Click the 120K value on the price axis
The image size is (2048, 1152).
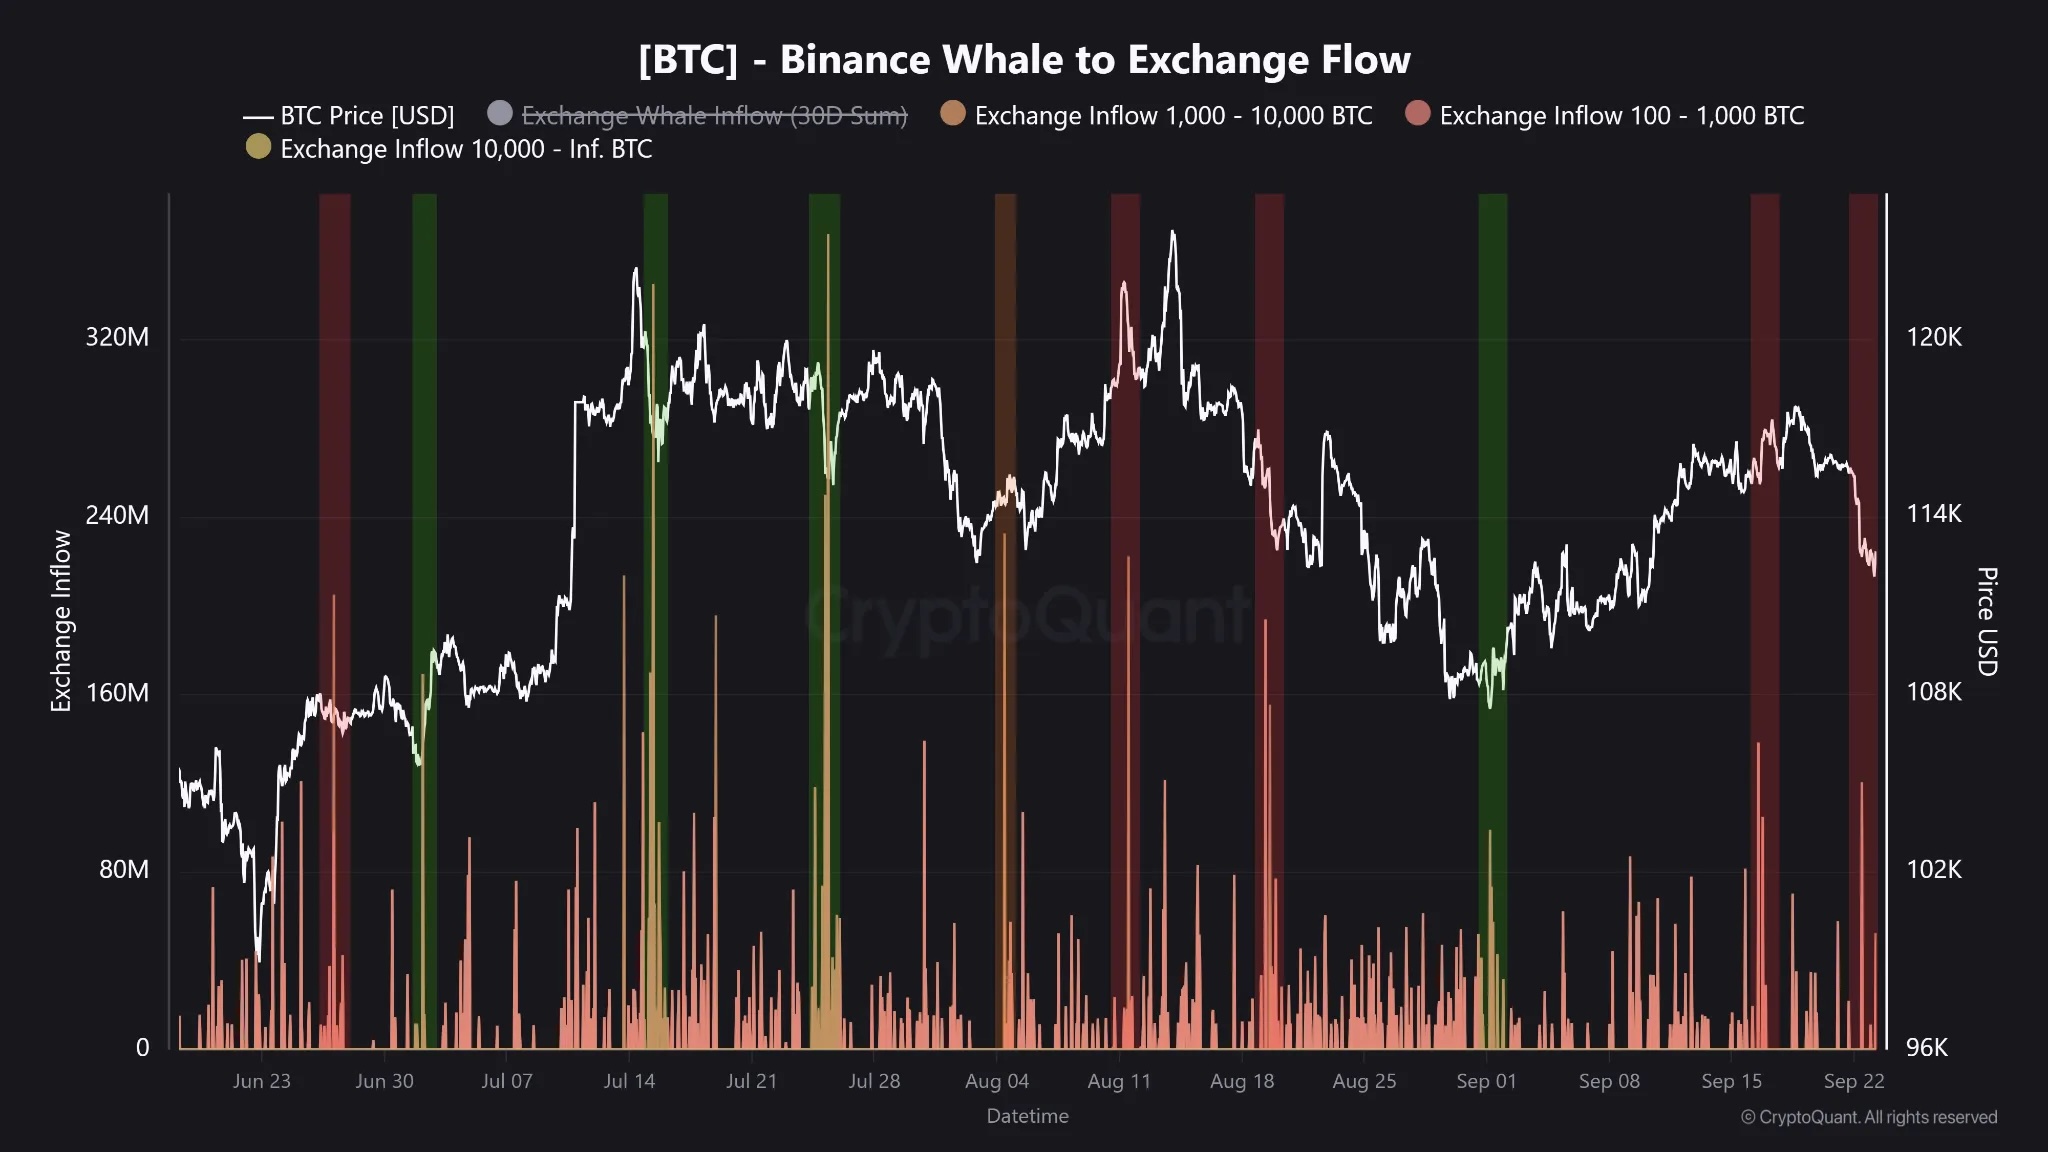(1933, 337)
